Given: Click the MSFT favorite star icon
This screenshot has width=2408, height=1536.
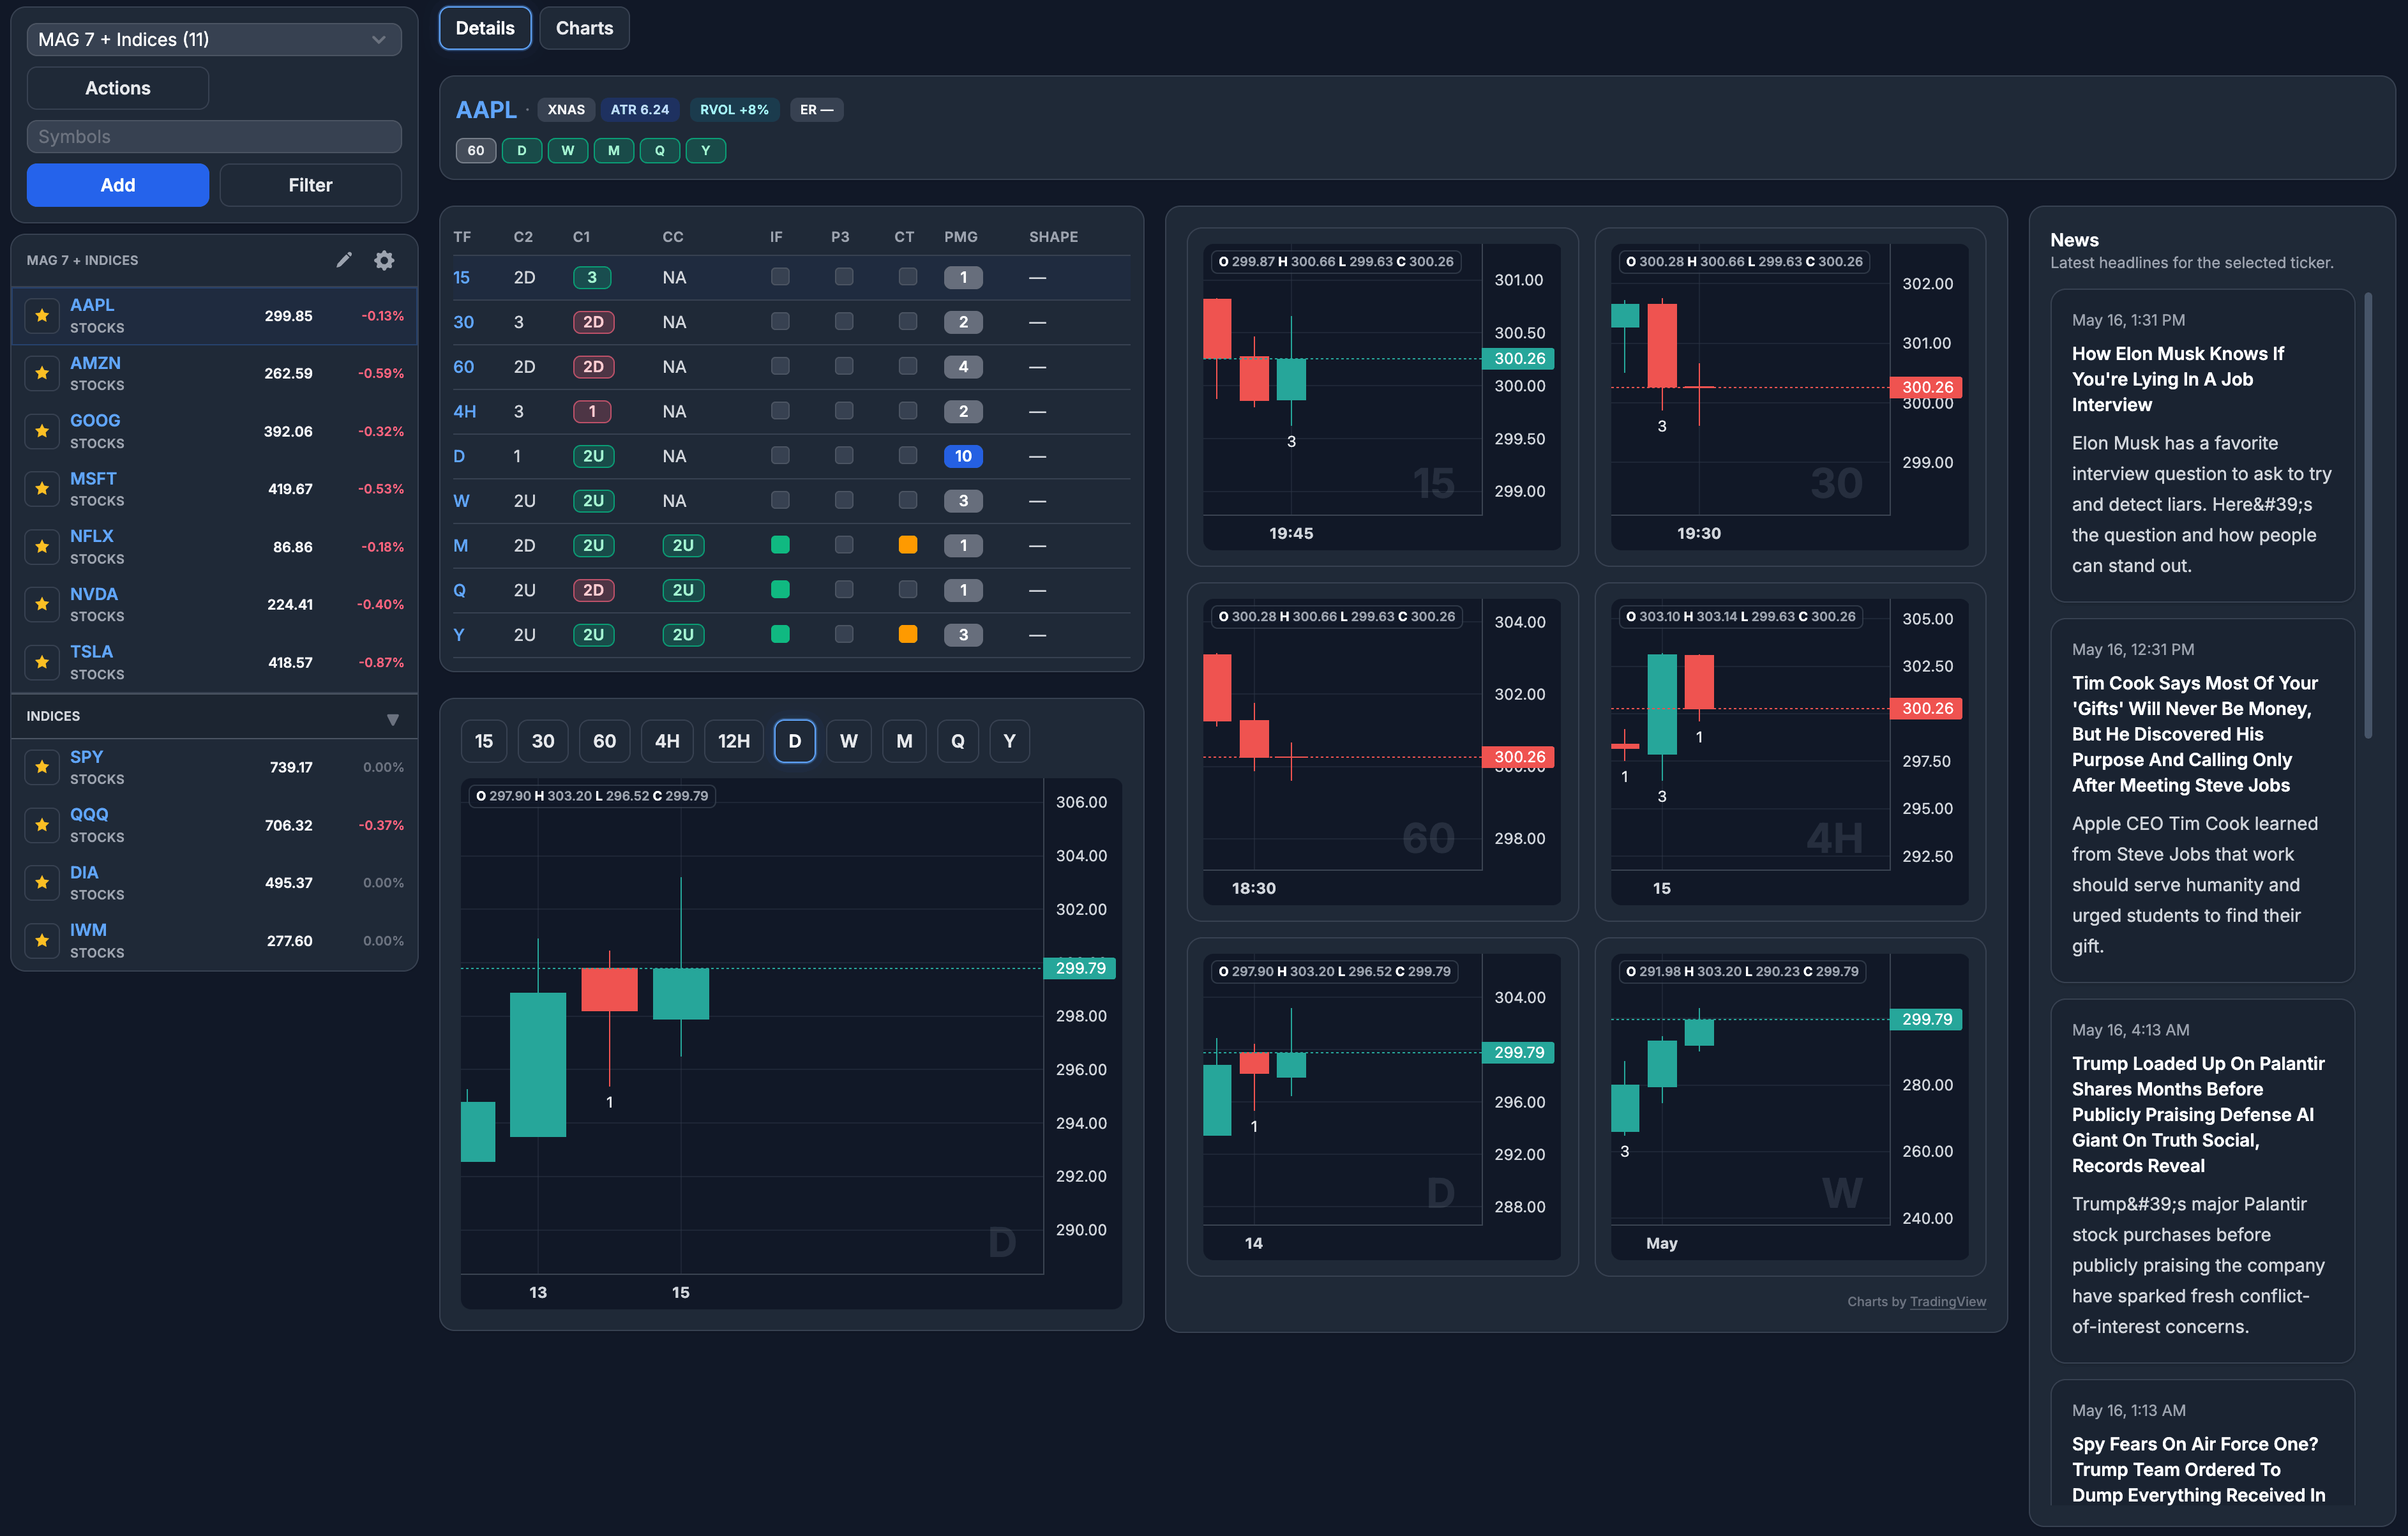Looking at the screenshot, I should tap(42, 489).
